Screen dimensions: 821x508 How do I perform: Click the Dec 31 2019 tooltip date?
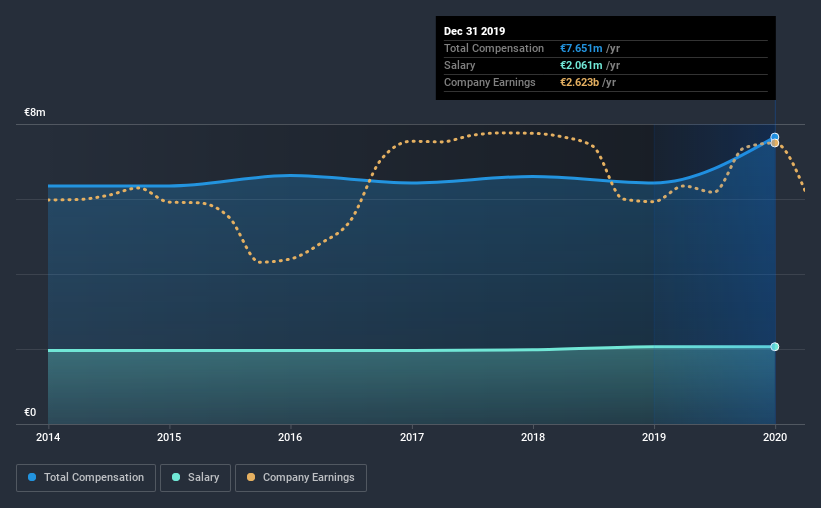[474, 31]
